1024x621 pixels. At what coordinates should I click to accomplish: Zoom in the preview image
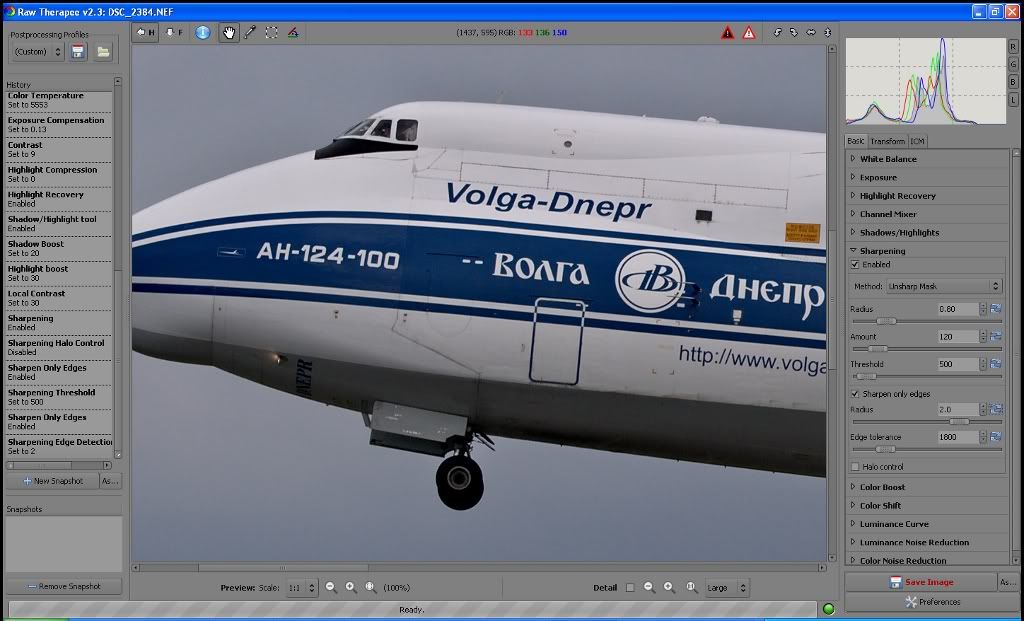(351, 587)
